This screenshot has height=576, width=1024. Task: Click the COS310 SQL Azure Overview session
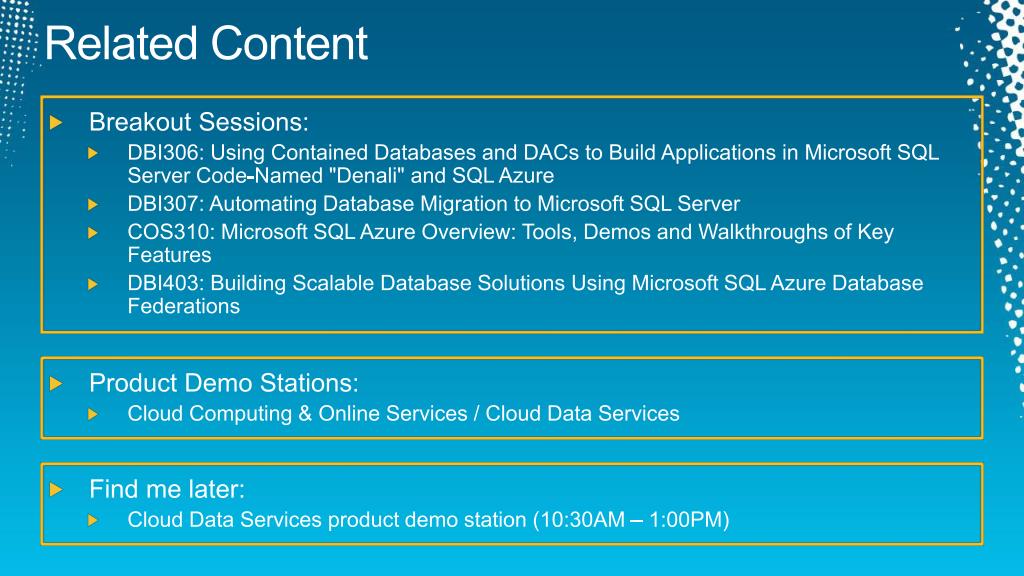pyautogui.click(x=511, y=243)
